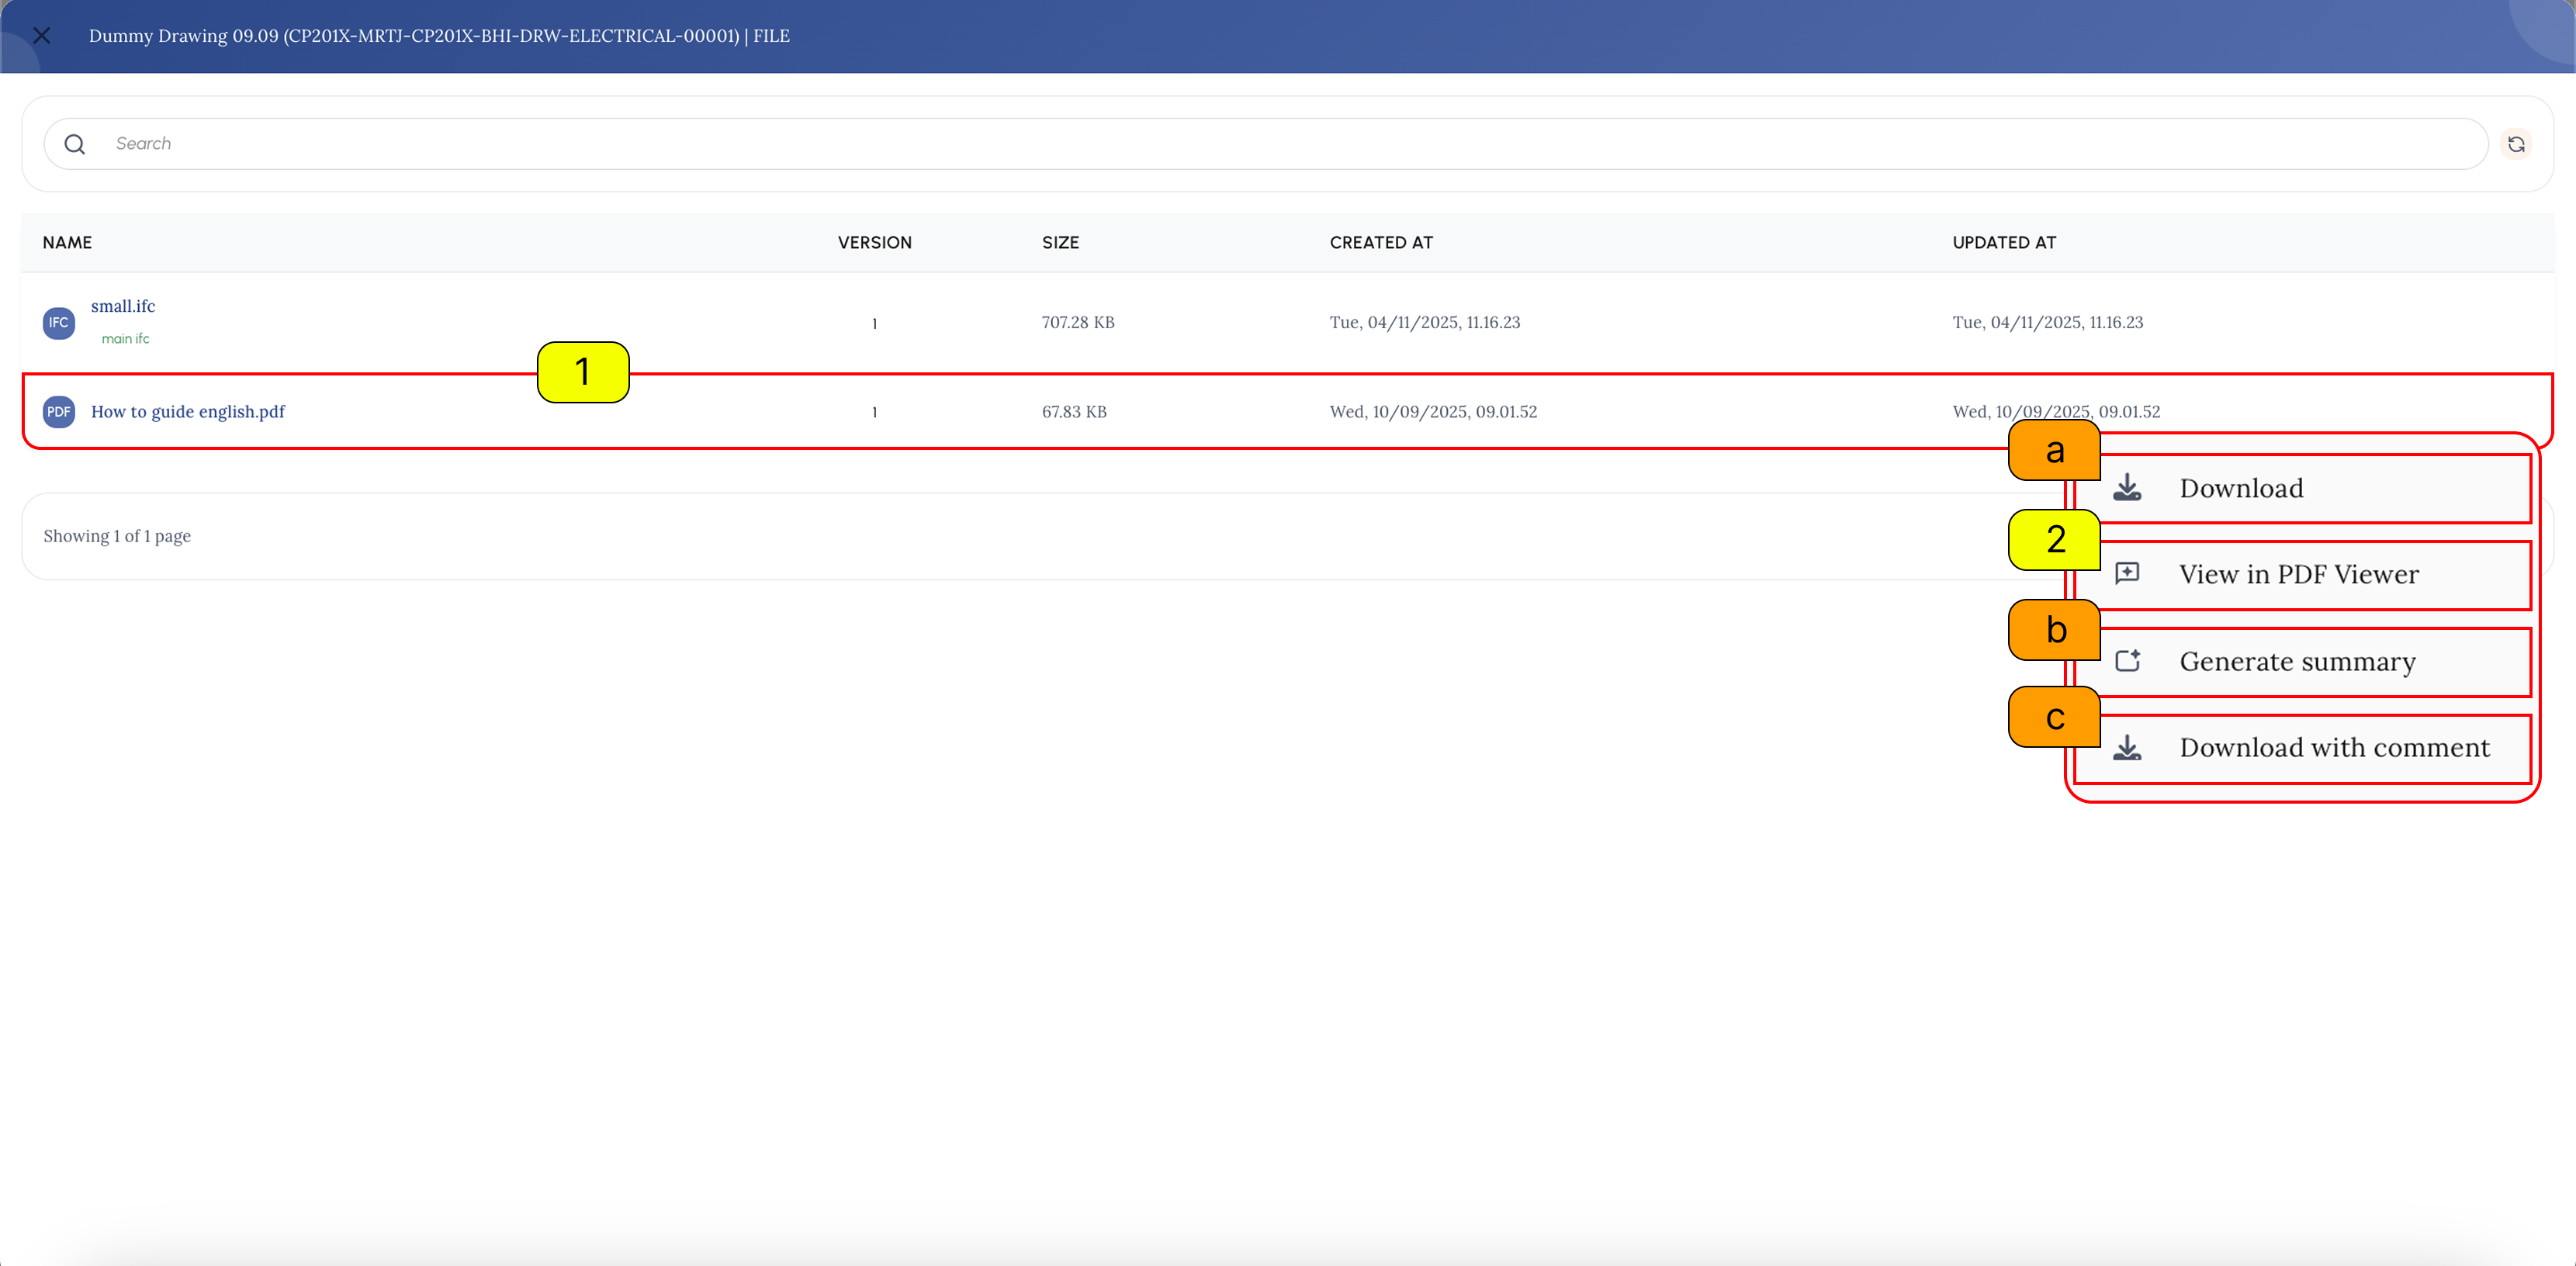Choose Download with comment option

[x=2302, y=748]
